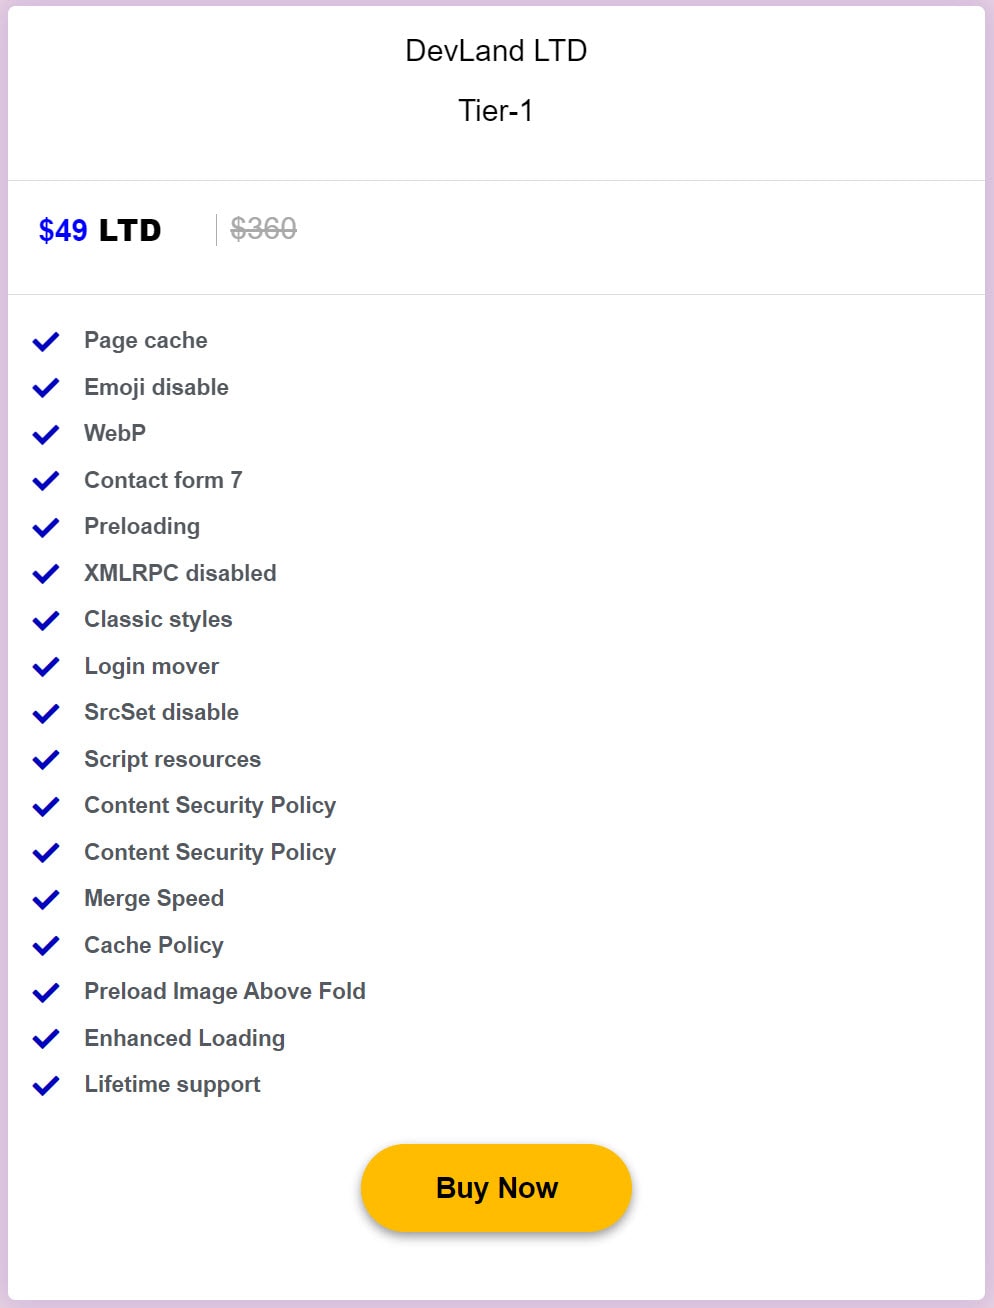The height and width of the screenshot is (1308, 994).
Task: Select the Tier-1 heading
Action: [x=496, y=111]
